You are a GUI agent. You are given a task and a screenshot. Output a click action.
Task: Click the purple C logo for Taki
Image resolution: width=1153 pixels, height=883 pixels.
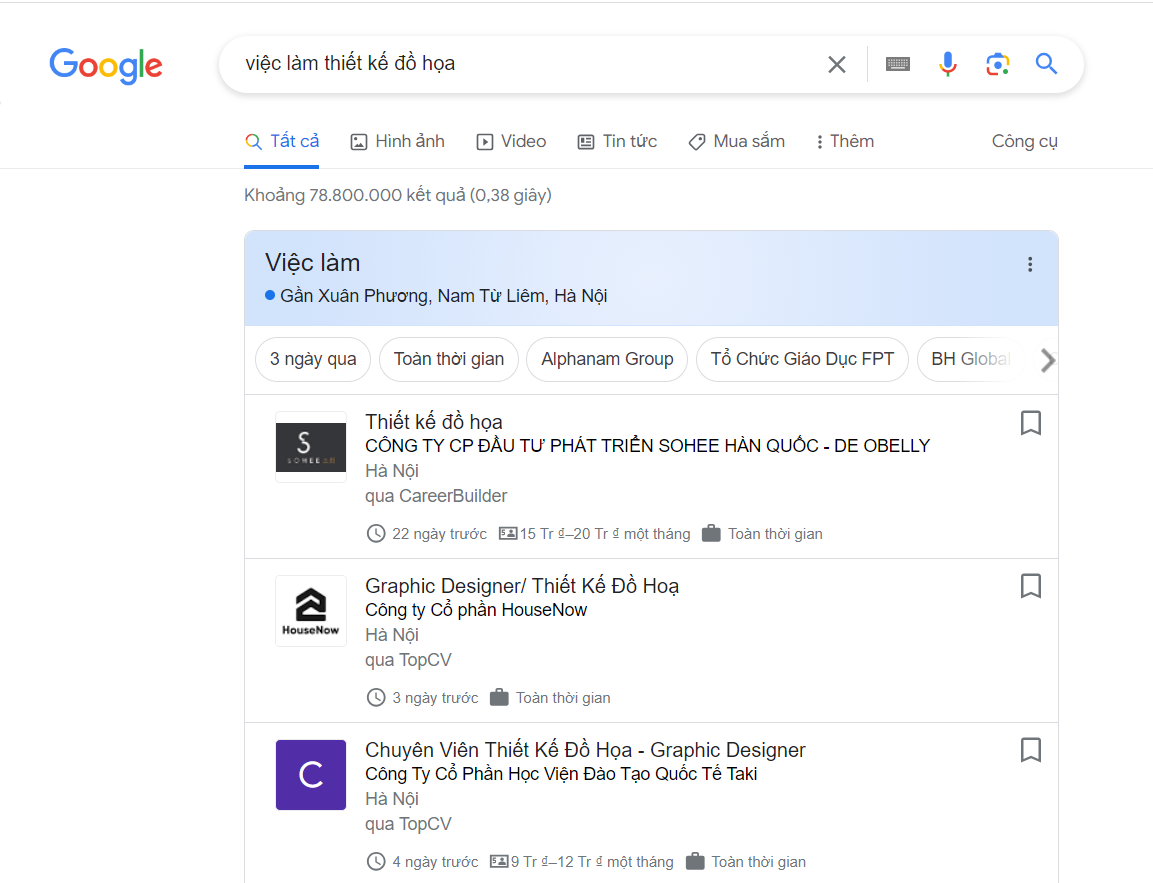click(311, 775)
